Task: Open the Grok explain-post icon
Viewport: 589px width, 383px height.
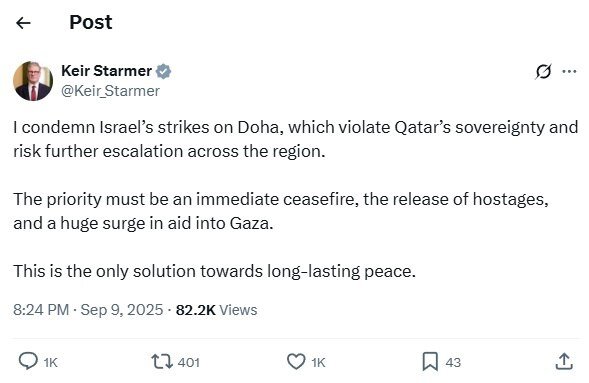Action: 543,71
